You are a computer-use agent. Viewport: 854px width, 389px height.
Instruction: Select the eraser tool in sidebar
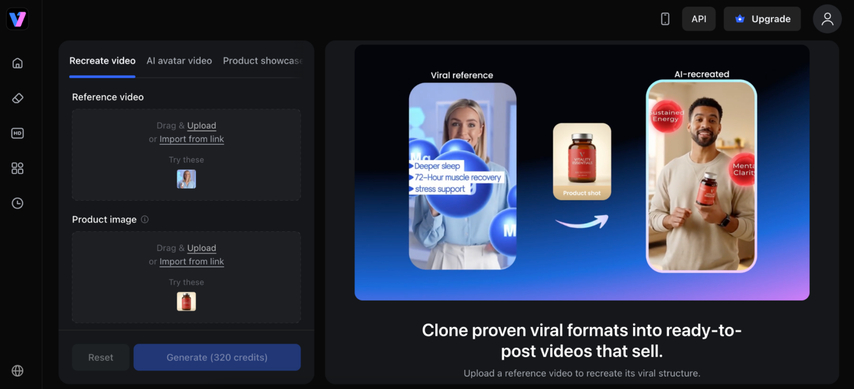point(17,98)
